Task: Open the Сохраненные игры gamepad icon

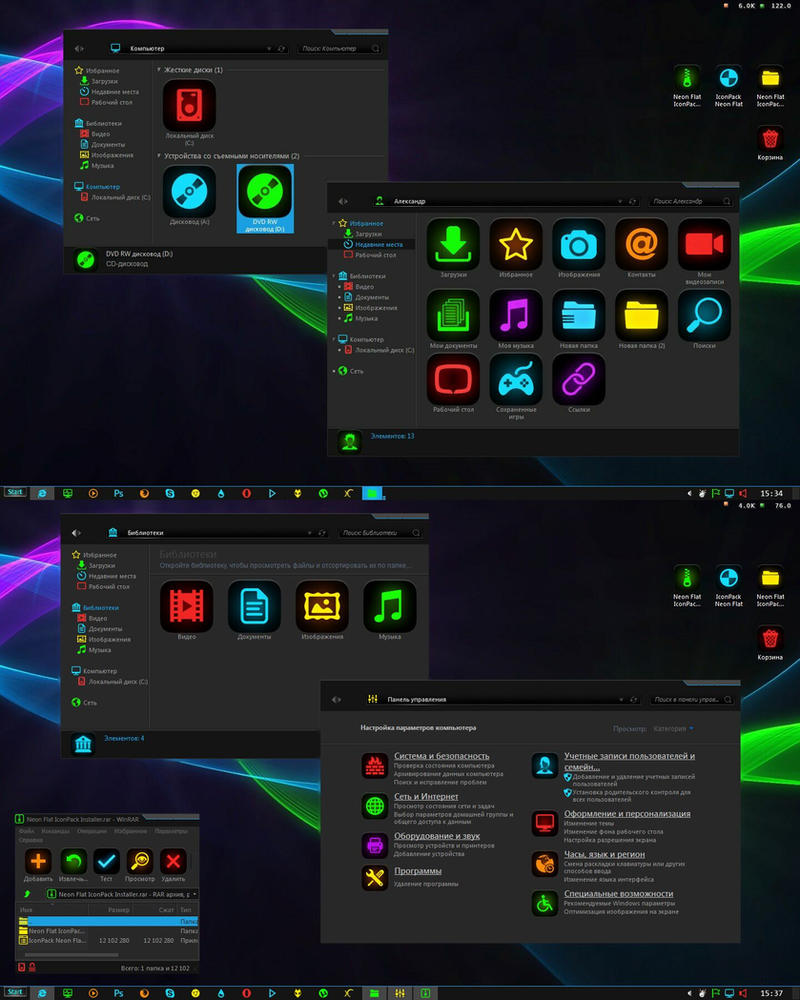Action: pos(517,380)
